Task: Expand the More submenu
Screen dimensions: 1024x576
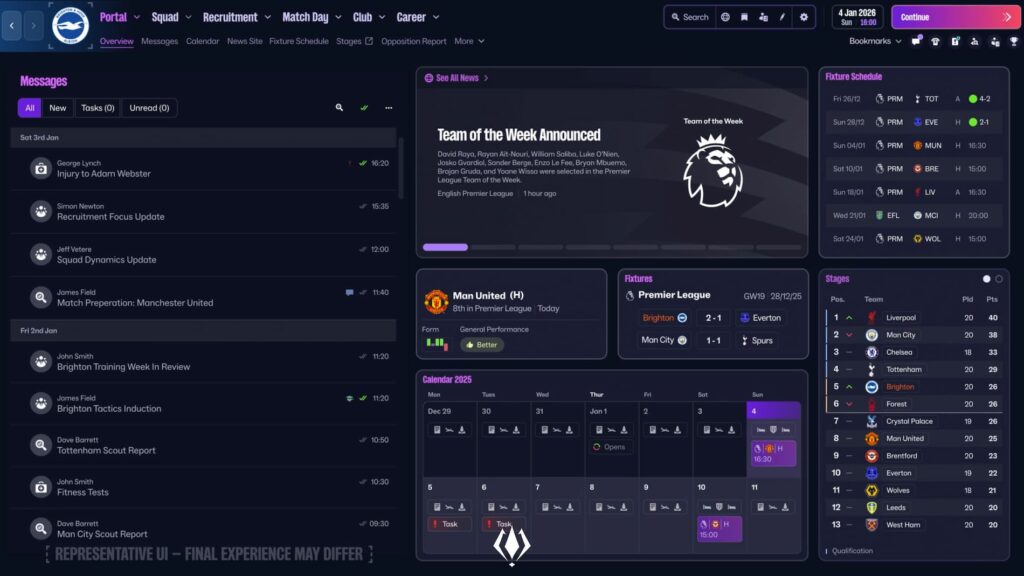Action: pyautogui.click(x=469, y=41)
